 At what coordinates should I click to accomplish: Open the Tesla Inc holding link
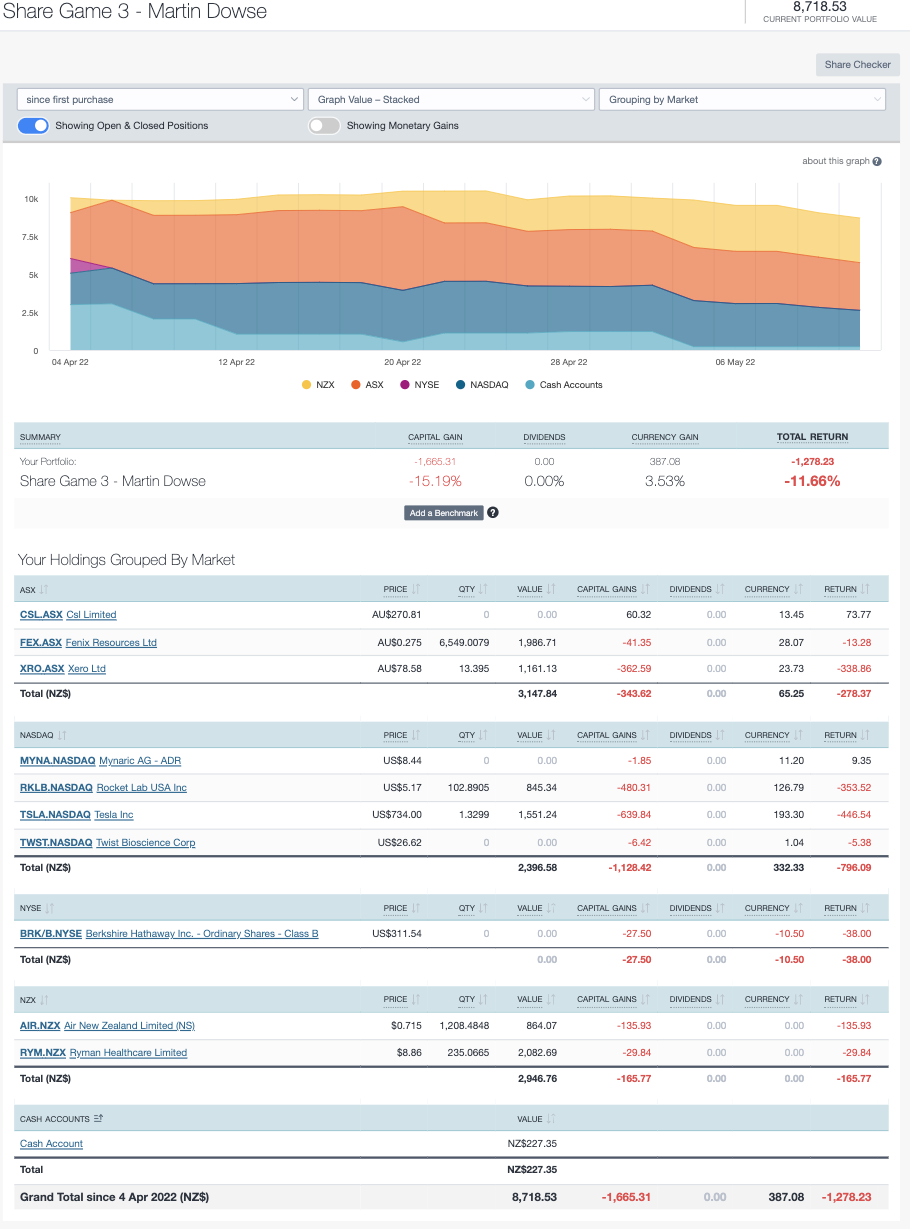(x=113, y=814)
